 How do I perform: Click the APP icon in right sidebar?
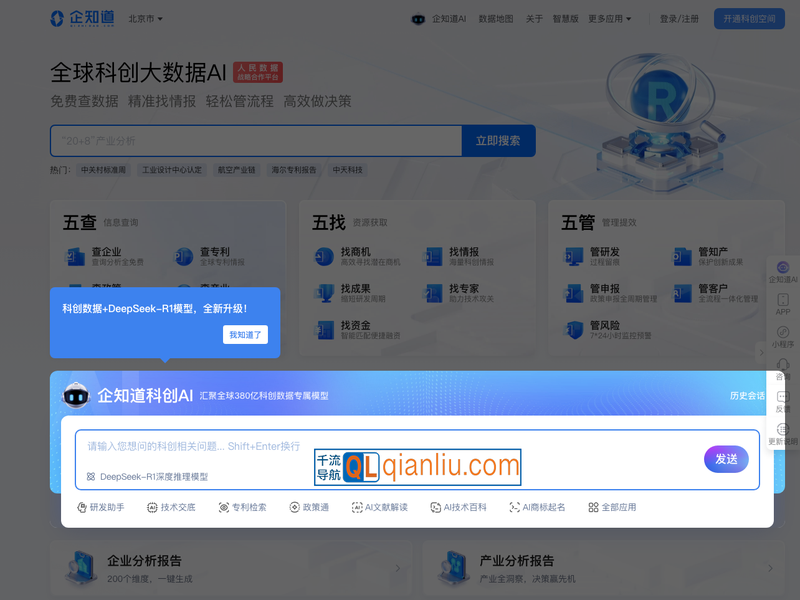(x=781, y=299)
